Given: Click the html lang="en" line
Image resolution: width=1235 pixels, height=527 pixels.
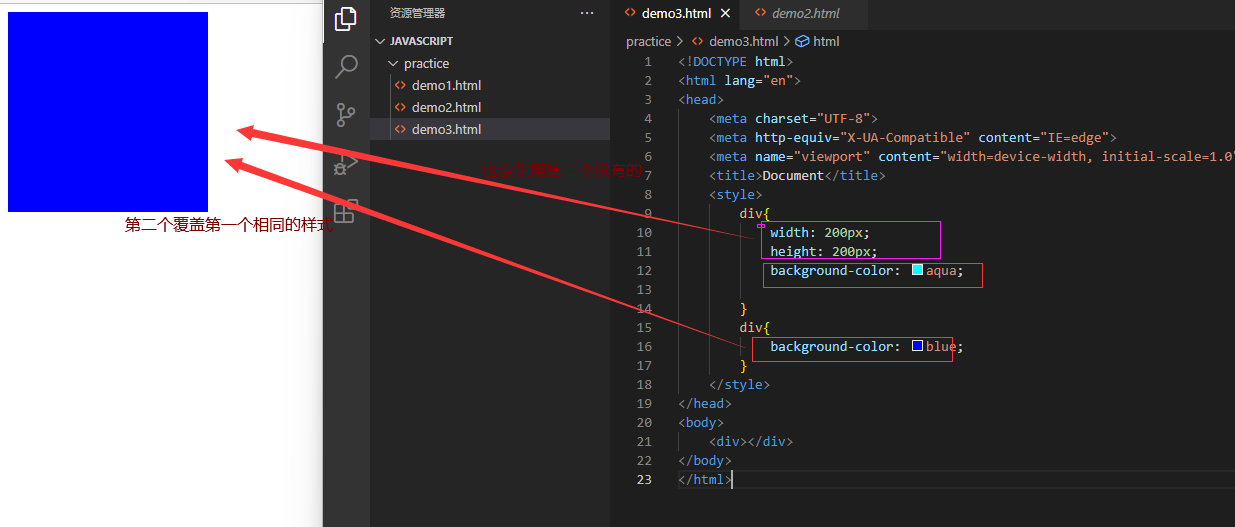Looking at the screenshot, I should 739,80.
